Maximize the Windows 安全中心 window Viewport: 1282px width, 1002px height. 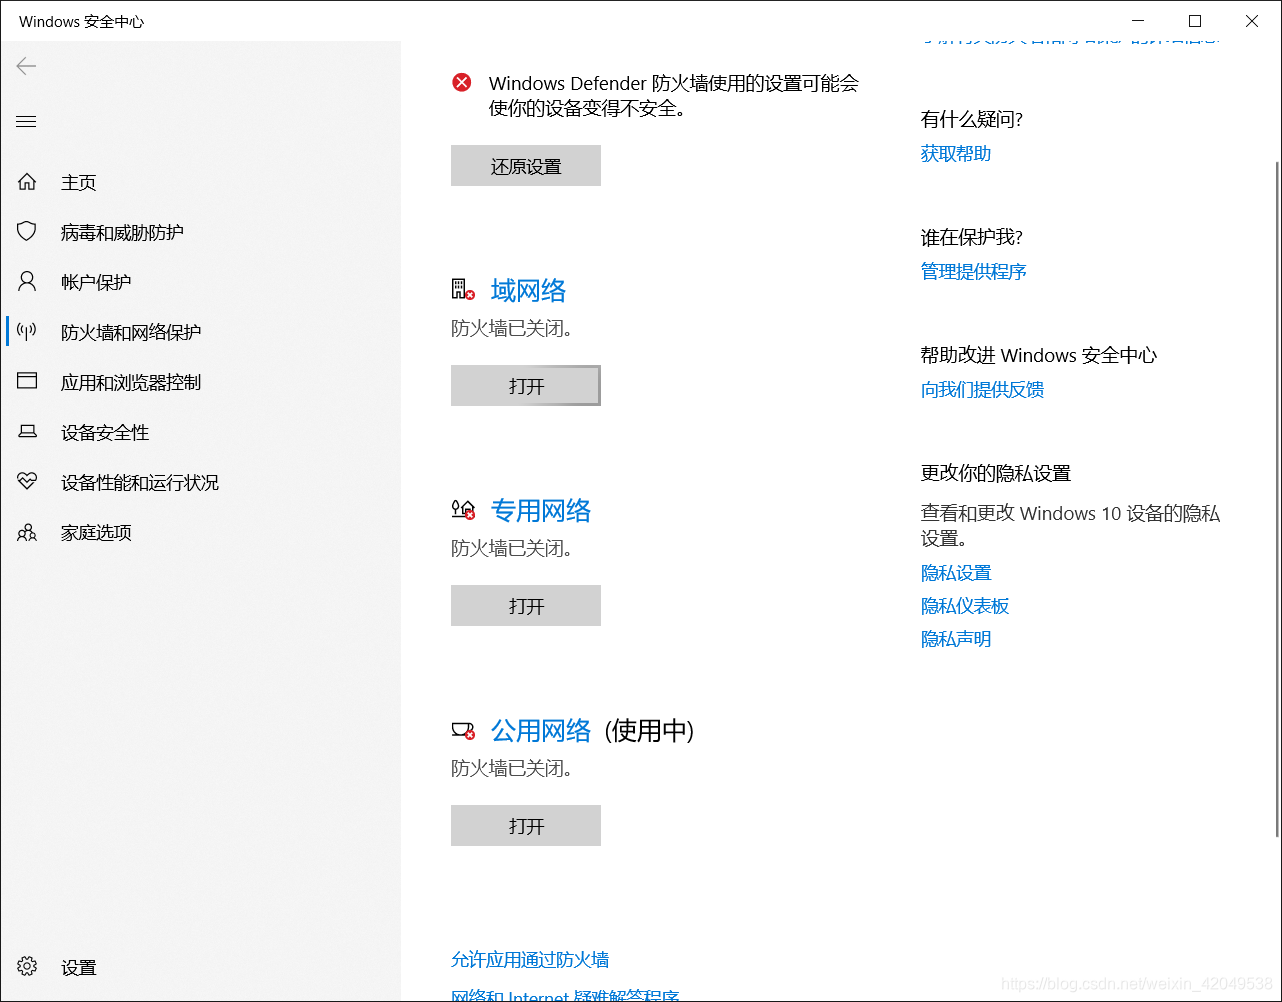pyautogui.click(x=1195, y=21)
